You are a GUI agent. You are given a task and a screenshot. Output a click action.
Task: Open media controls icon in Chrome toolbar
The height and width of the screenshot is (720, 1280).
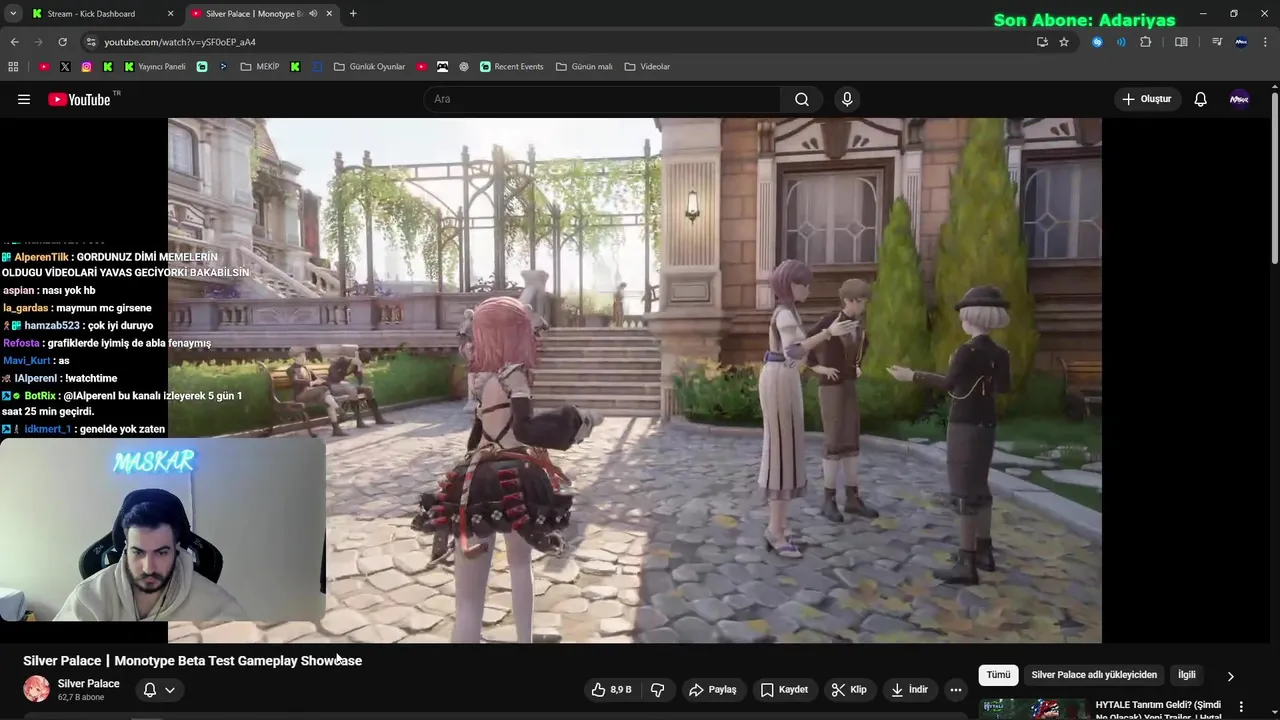[x=1217, y=42]
